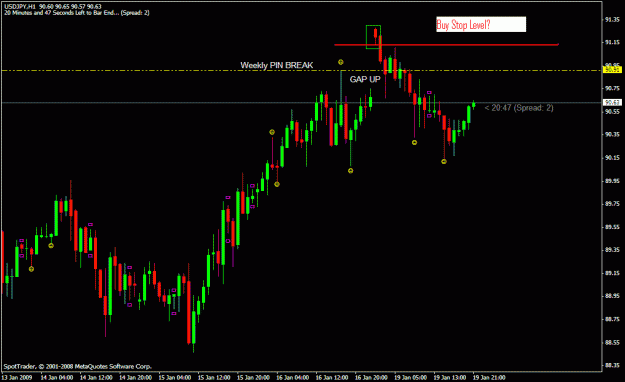Click the current price tag 90.63 on the axis
Screen dimensions: 625x382
[x=612, y=102]
